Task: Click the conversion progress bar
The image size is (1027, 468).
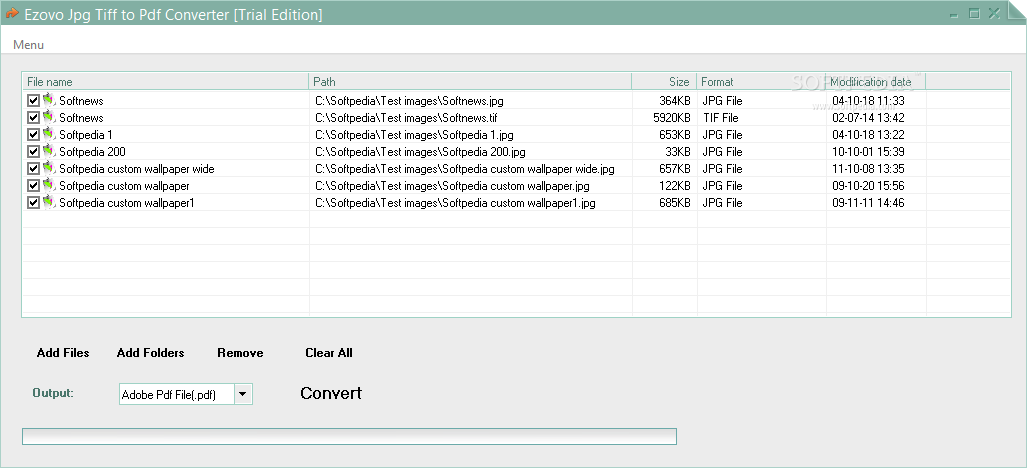Action: 349,437
